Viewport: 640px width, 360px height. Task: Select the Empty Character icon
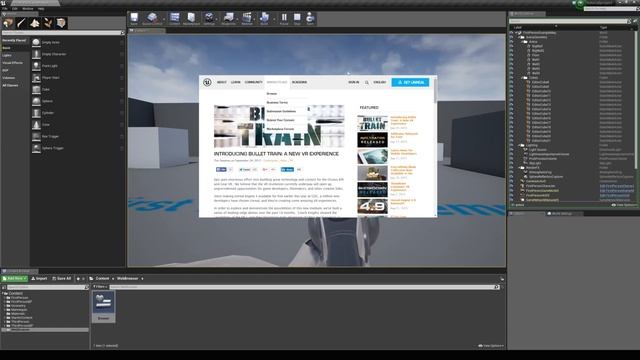coord(36,54)
